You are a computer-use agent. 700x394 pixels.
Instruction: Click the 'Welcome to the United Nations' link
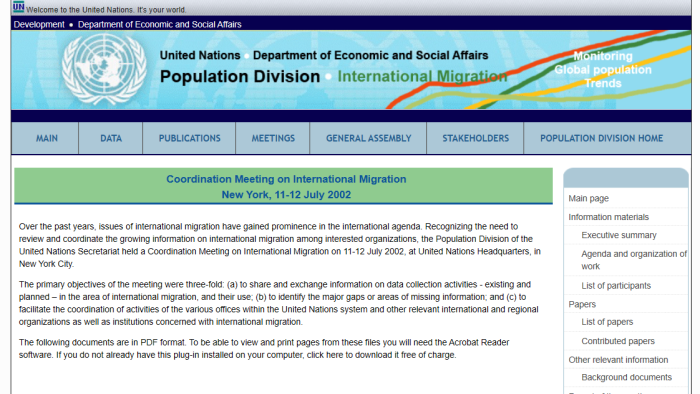tap(106, 10)
